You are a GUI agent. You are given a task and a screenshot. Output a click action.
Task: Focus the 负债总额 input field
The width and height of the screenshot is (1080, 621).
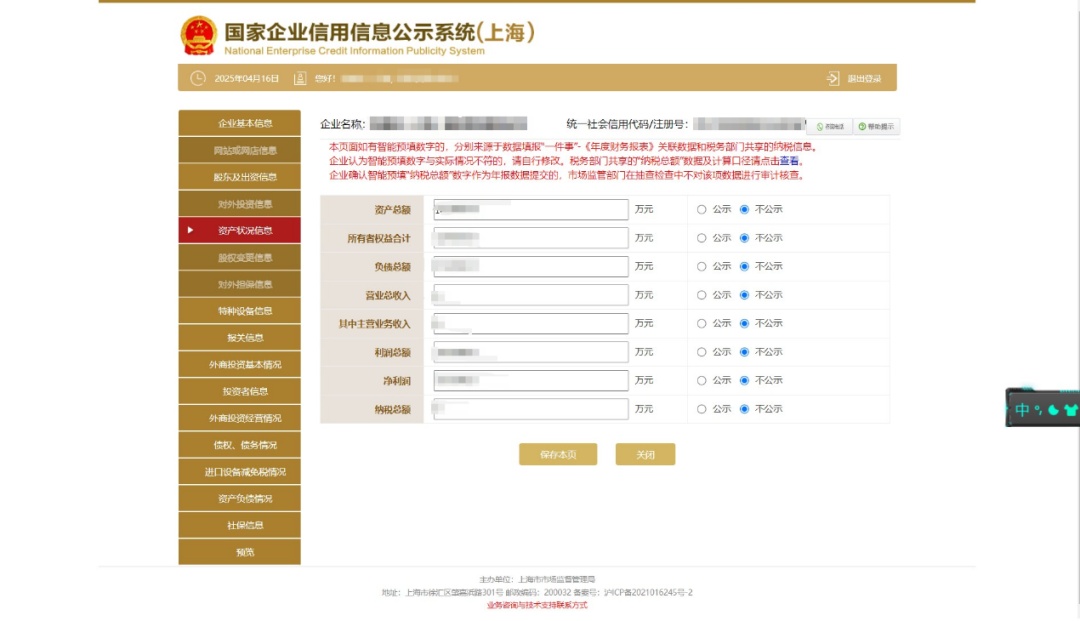tap(530, 266)
